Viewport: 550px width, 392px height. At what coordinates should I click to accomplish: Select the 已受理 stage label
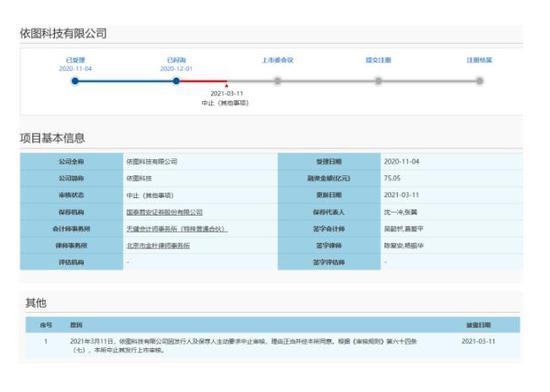(x=75, y=60)
